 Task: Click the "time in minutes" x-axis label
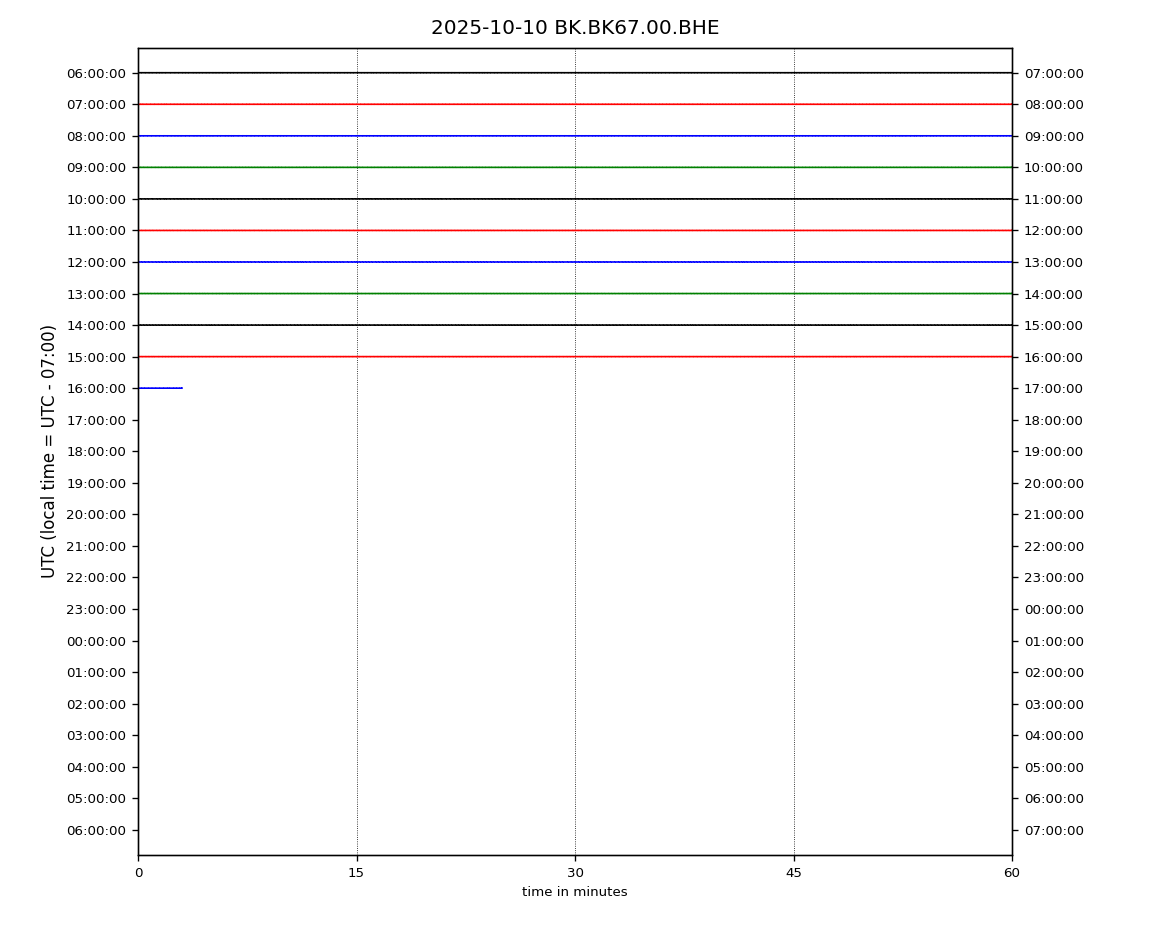575,892
